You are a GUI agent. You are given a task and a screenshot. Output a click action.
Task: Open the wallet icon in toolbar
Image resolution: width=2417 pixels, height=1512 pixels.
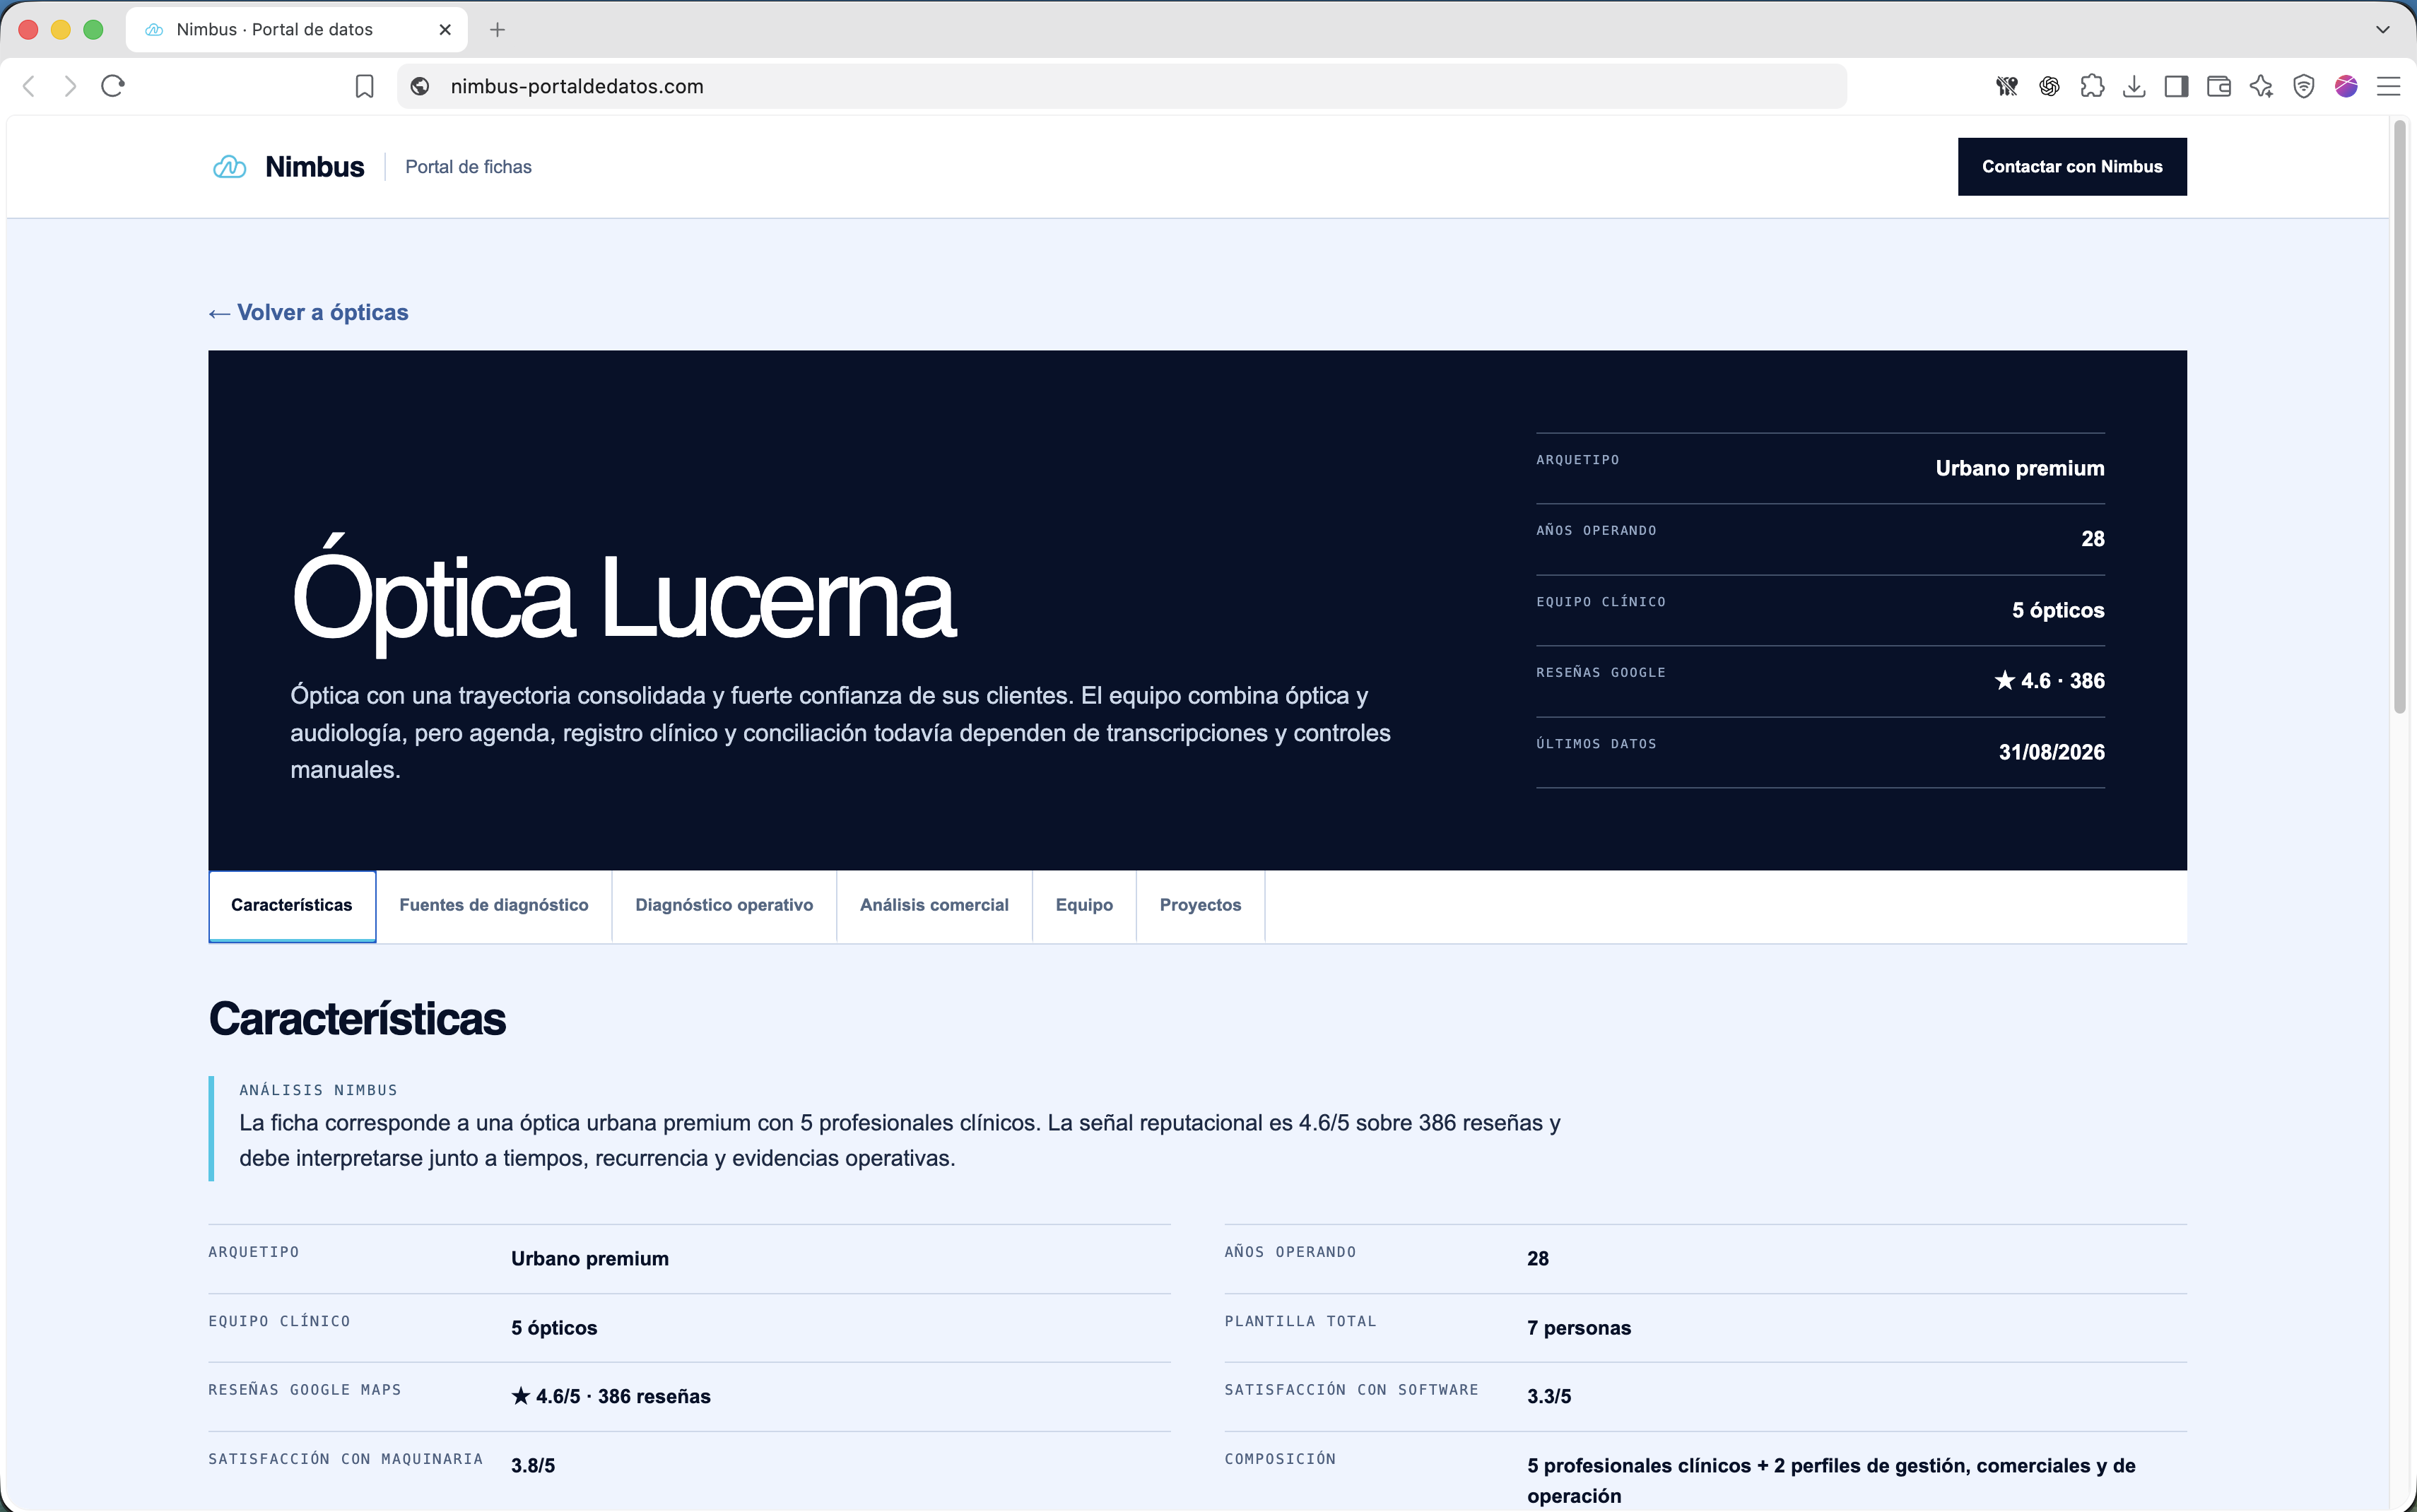(2219, 87)
